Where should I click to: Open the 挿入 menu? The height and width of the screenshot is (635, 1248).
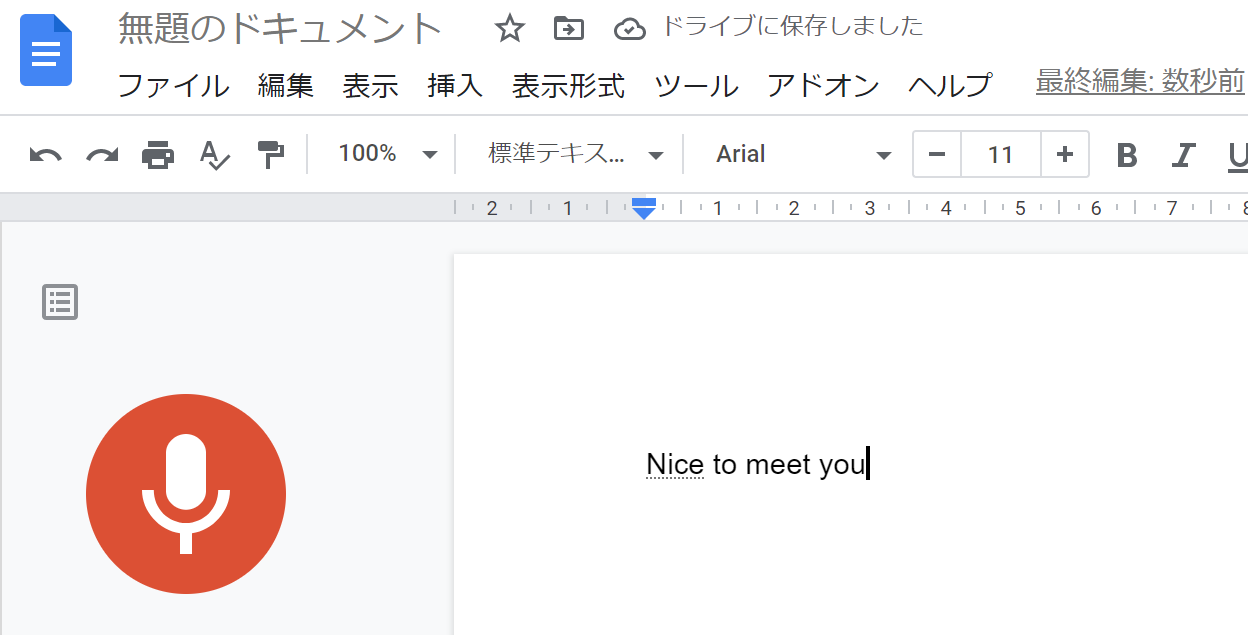(x=456, y=86)
